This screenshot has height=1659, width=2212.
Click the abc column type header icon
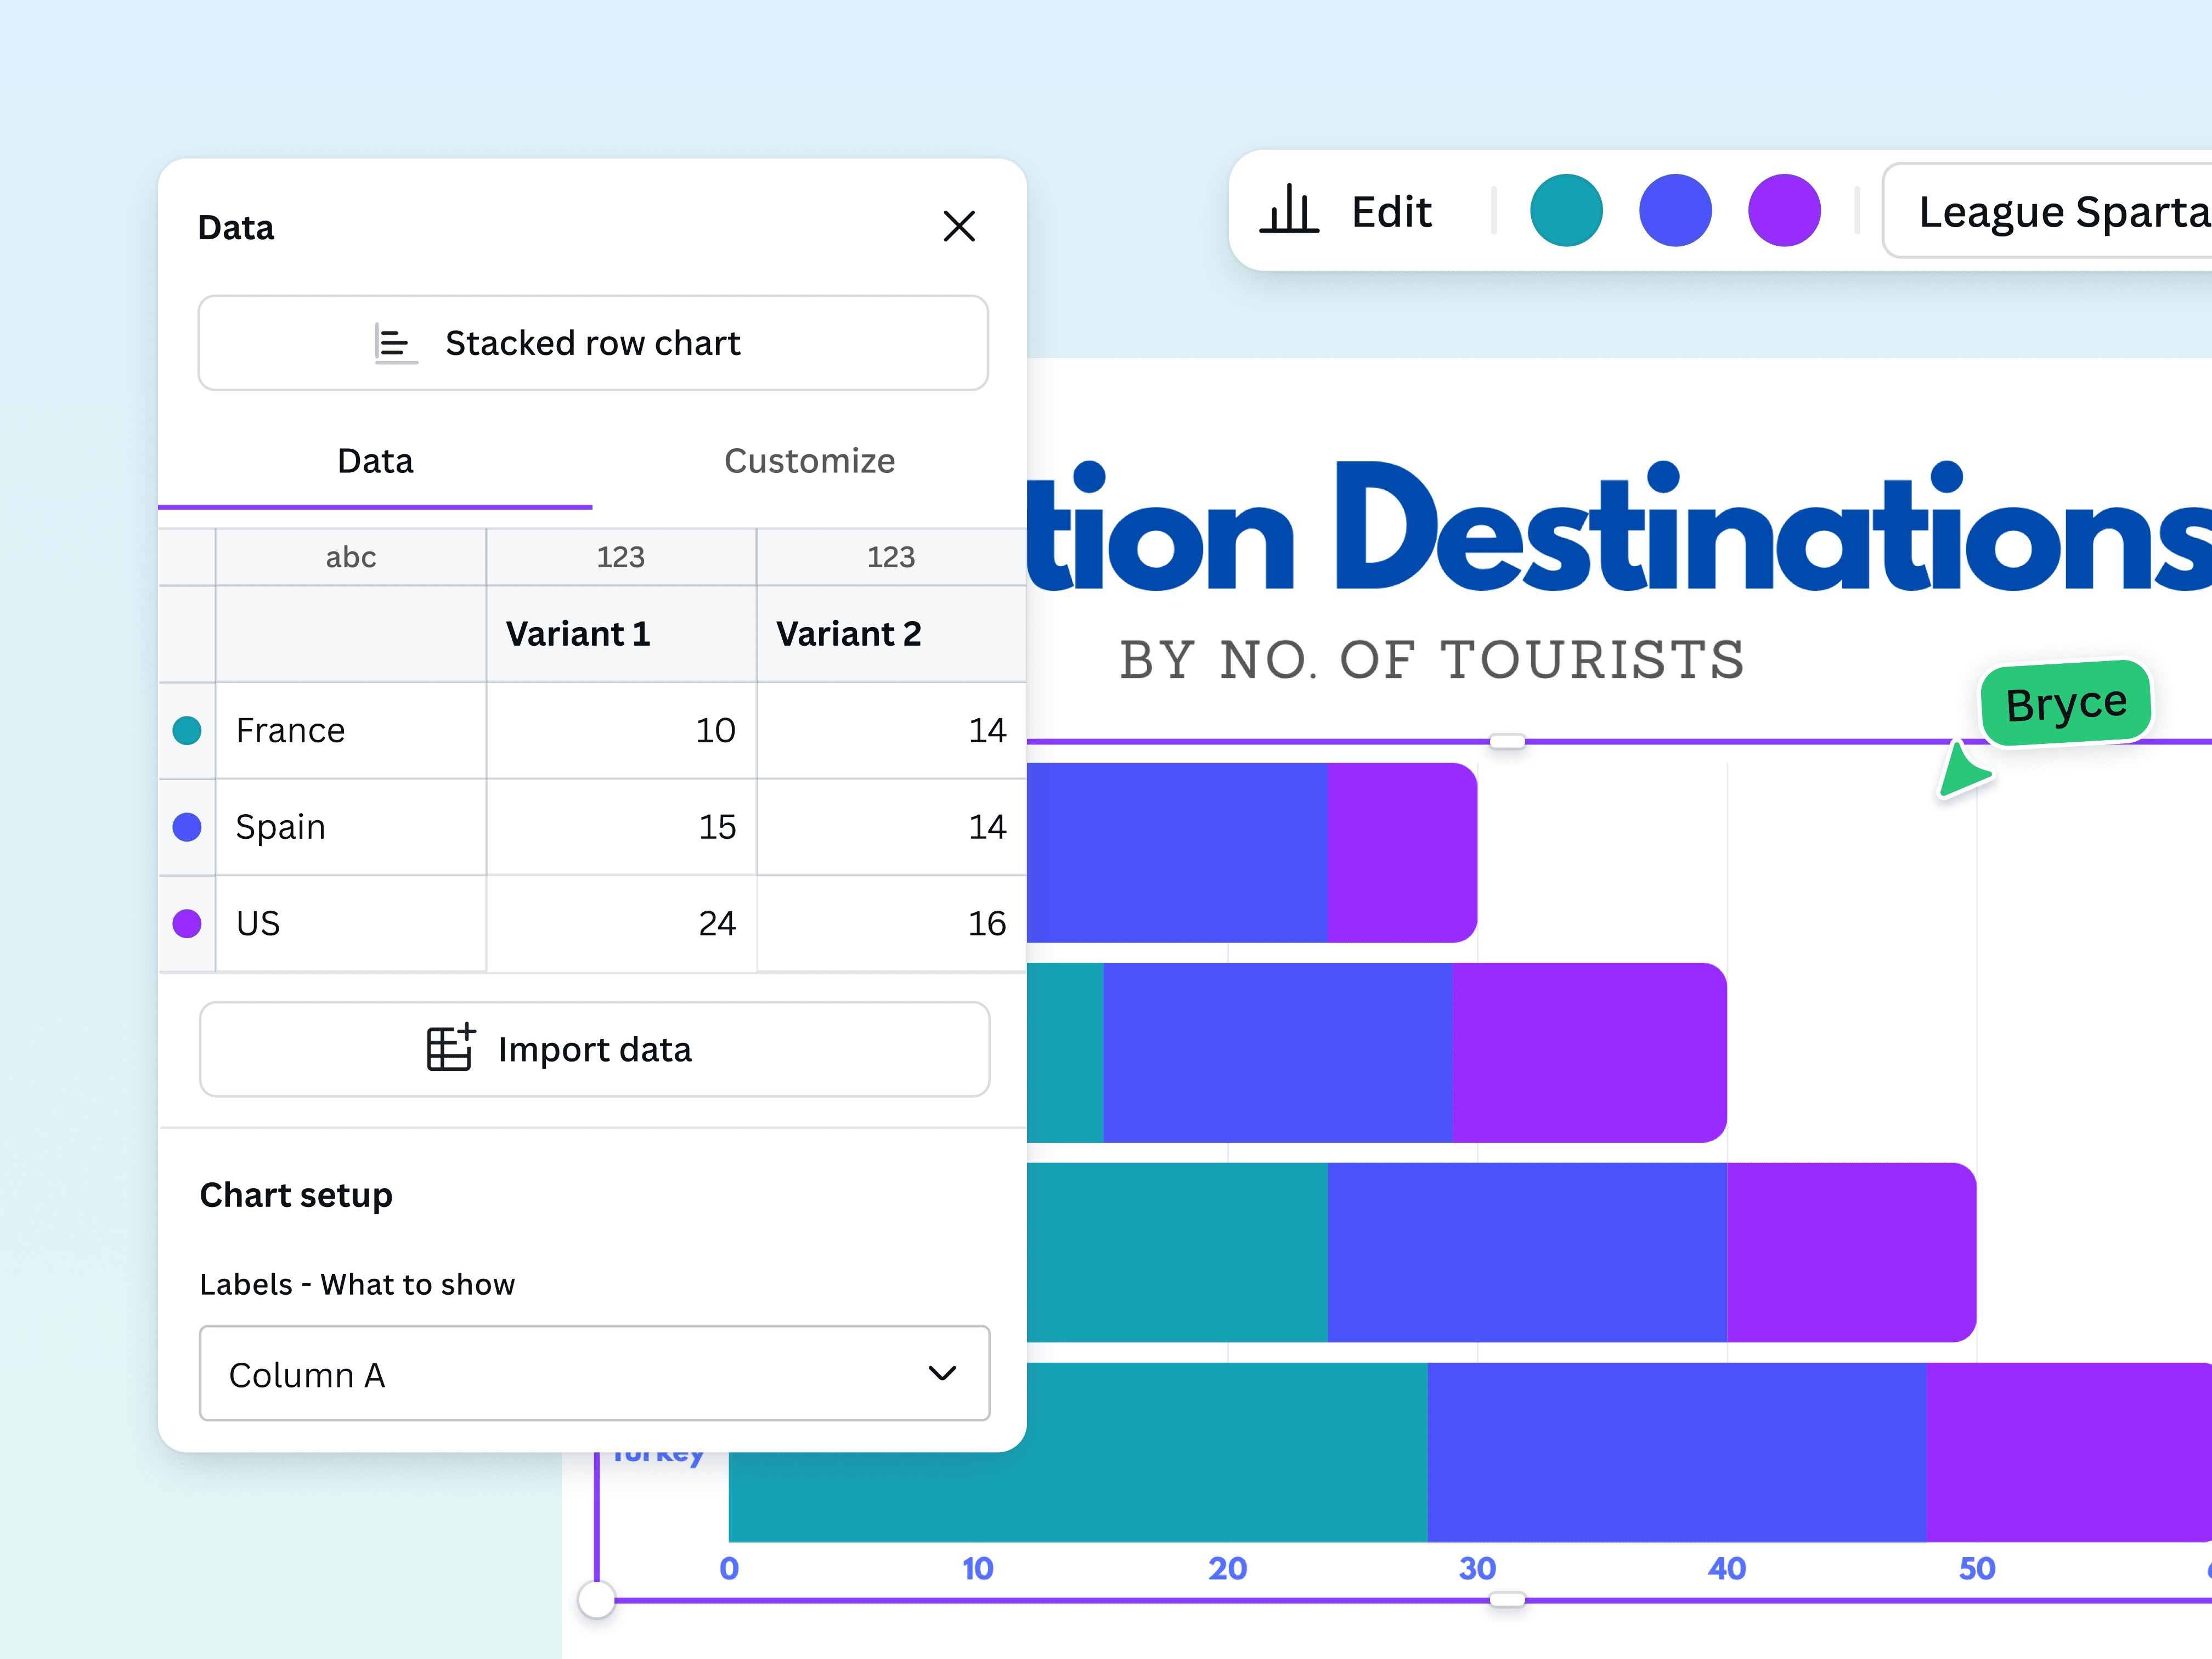pyautogui.click(x=350, y=557)
